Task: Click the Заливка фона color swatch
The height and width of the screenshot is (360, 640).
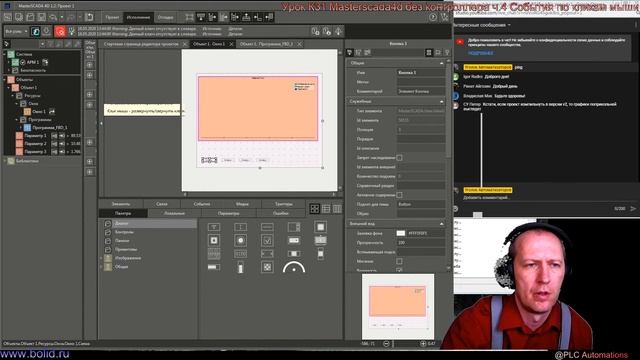Action: (400, 233)
